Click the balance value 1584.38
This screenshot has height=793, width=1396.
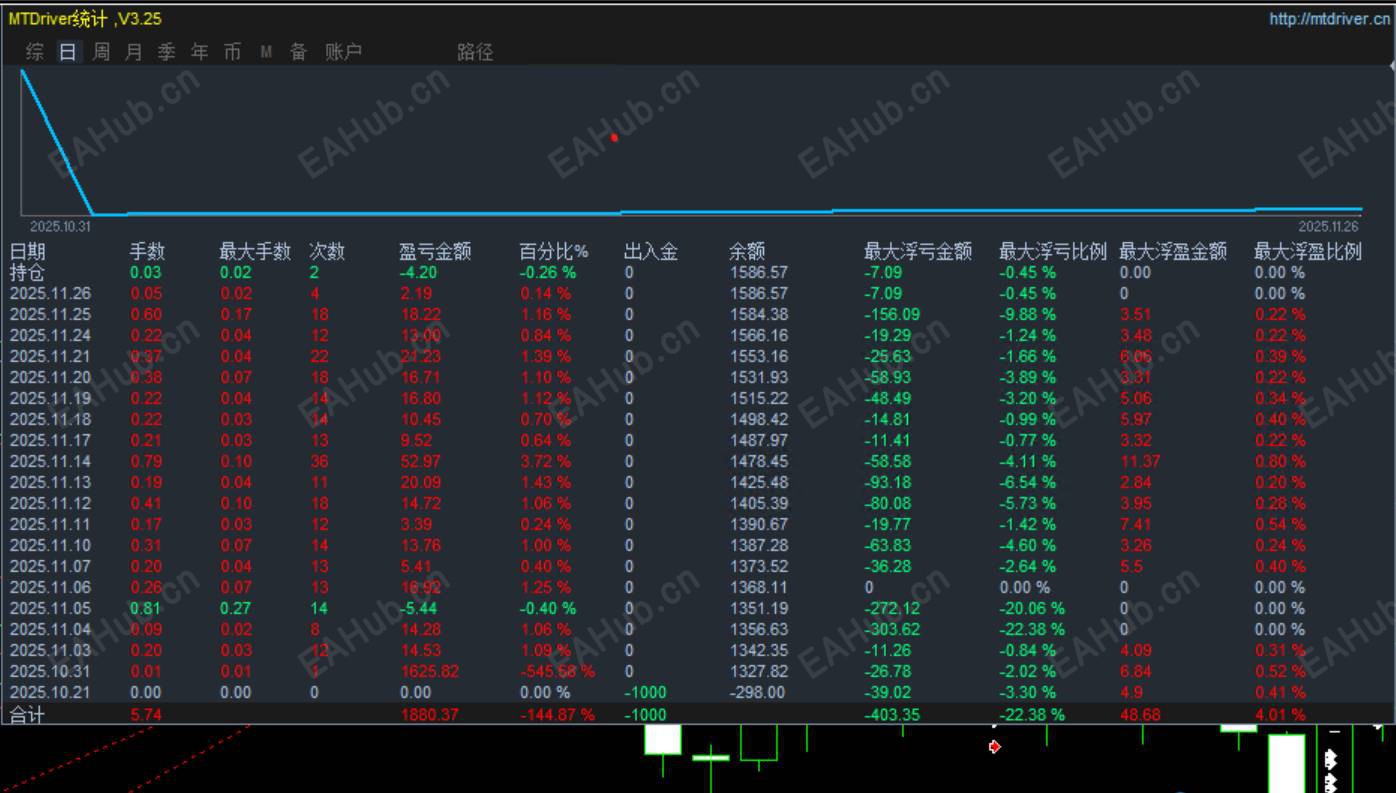coord(758,314)
